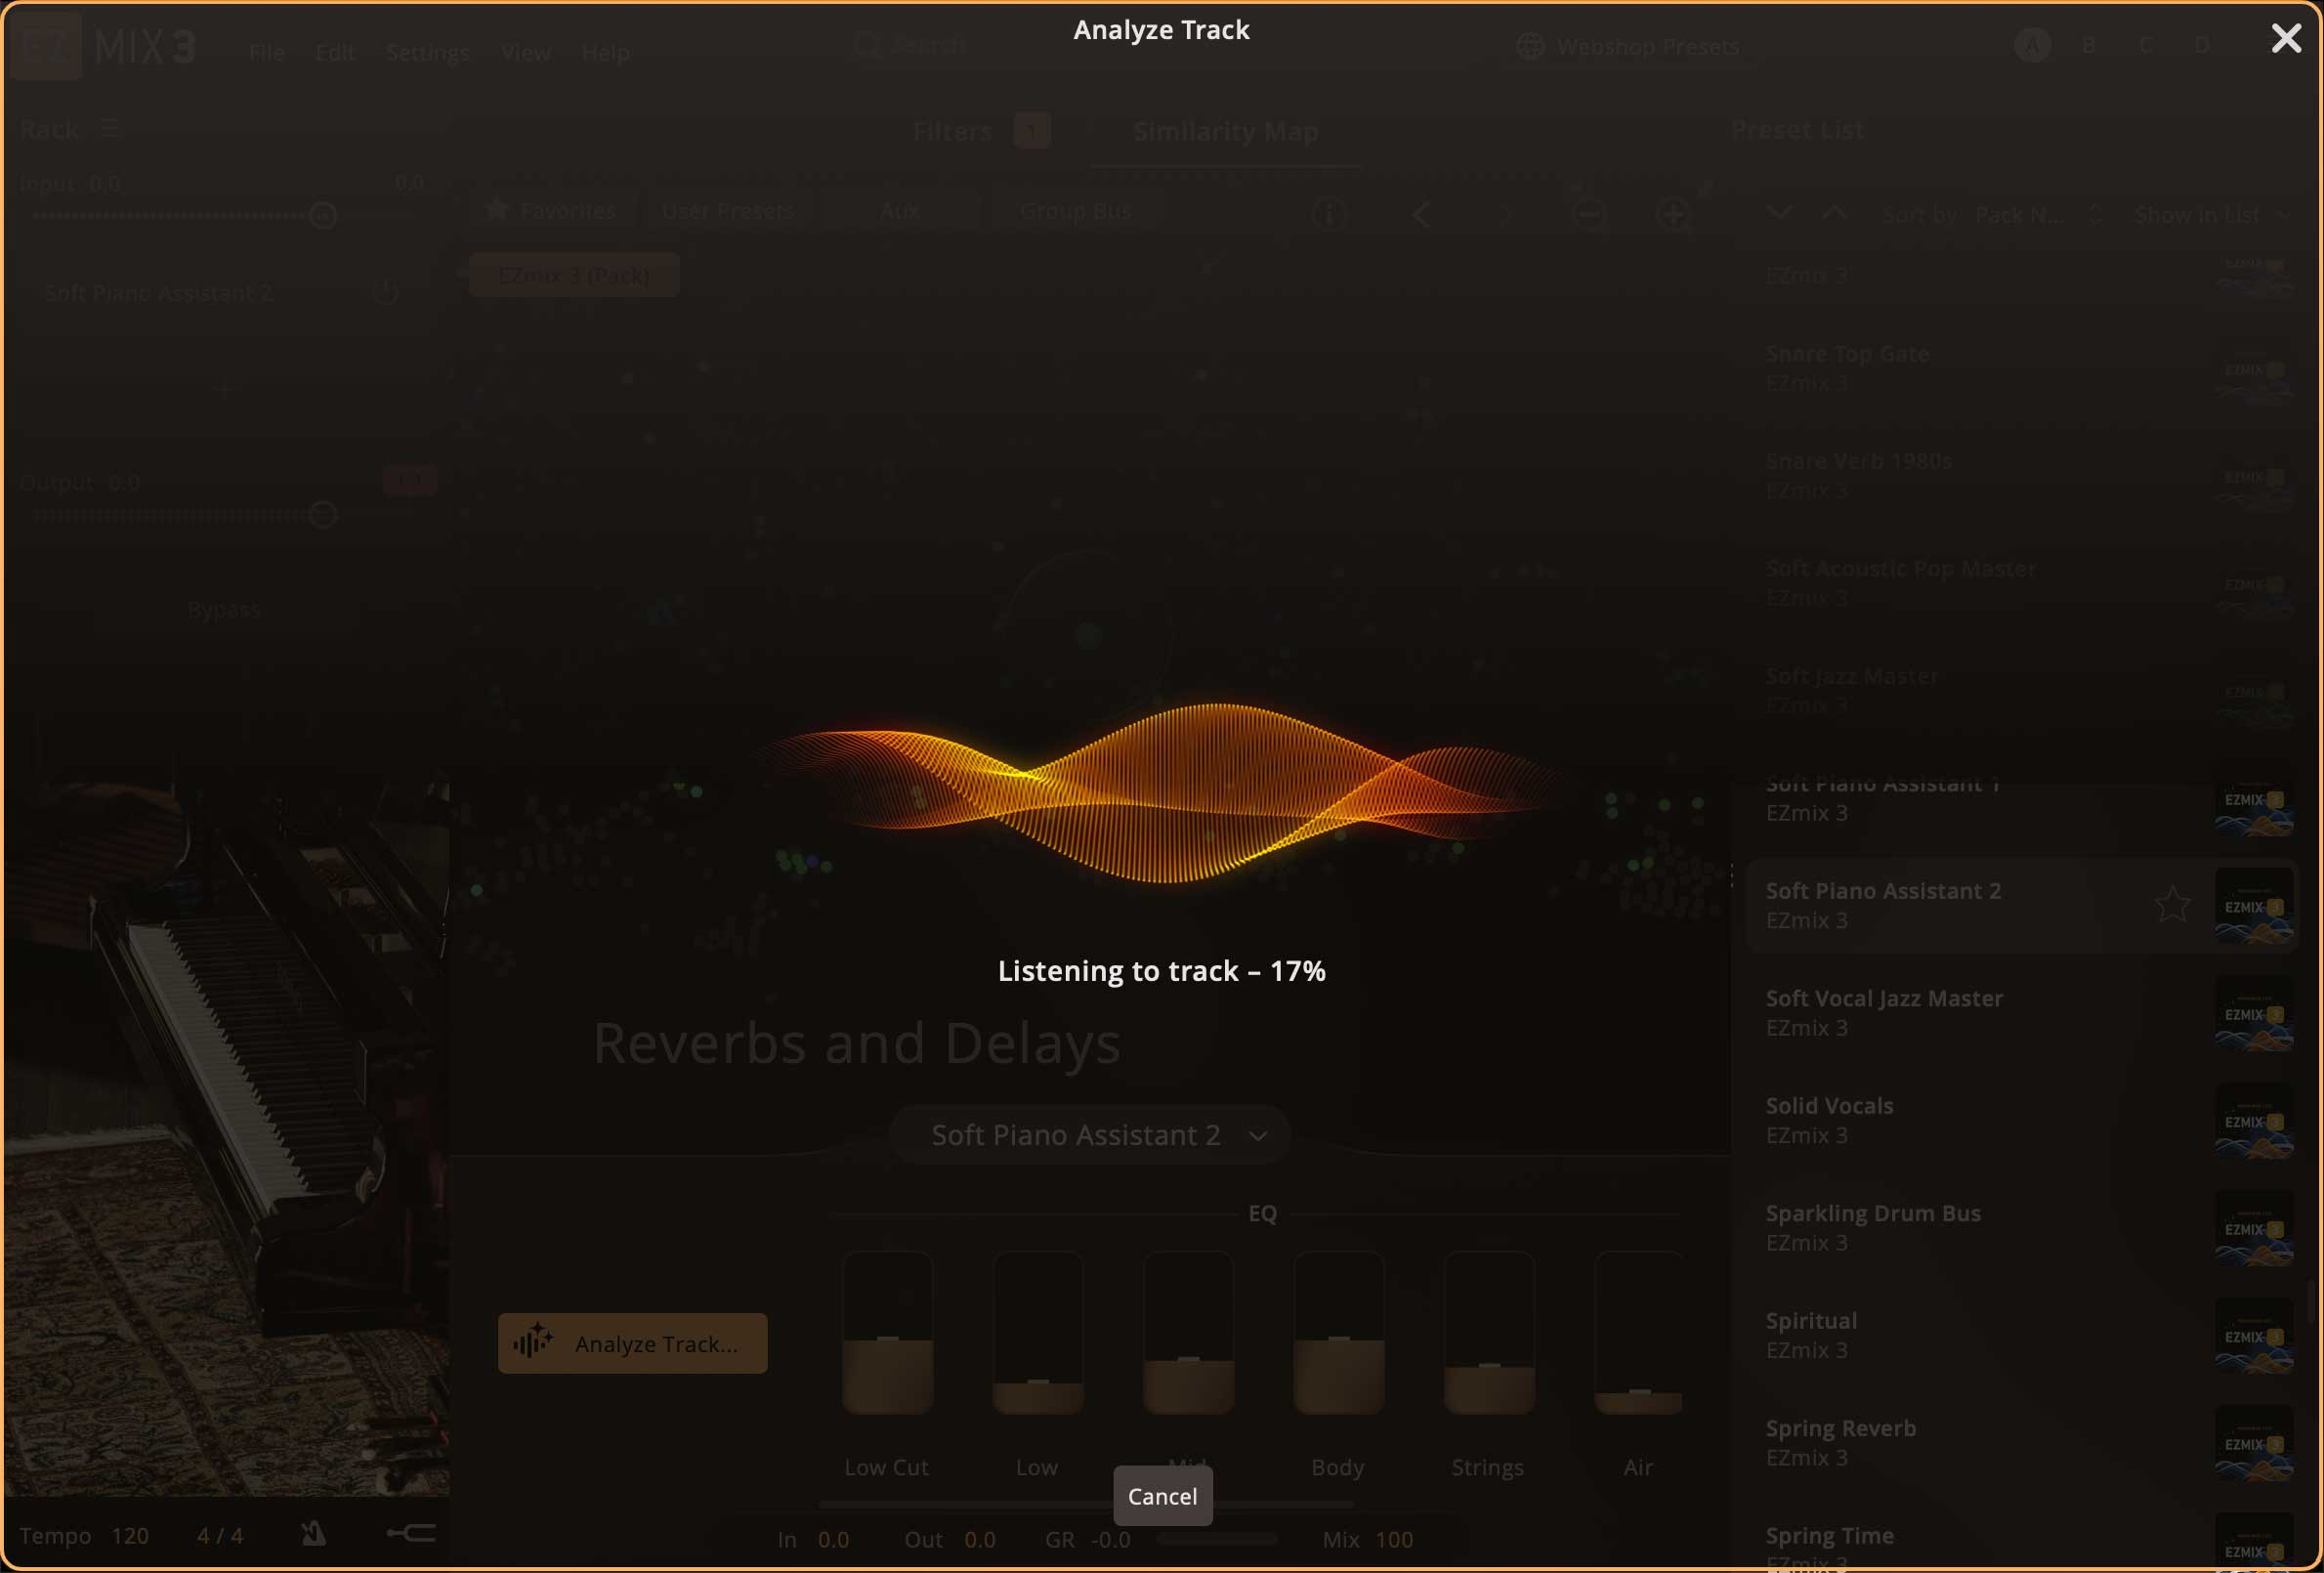Open the Rack hamburger menu icon

click(109, 129)
